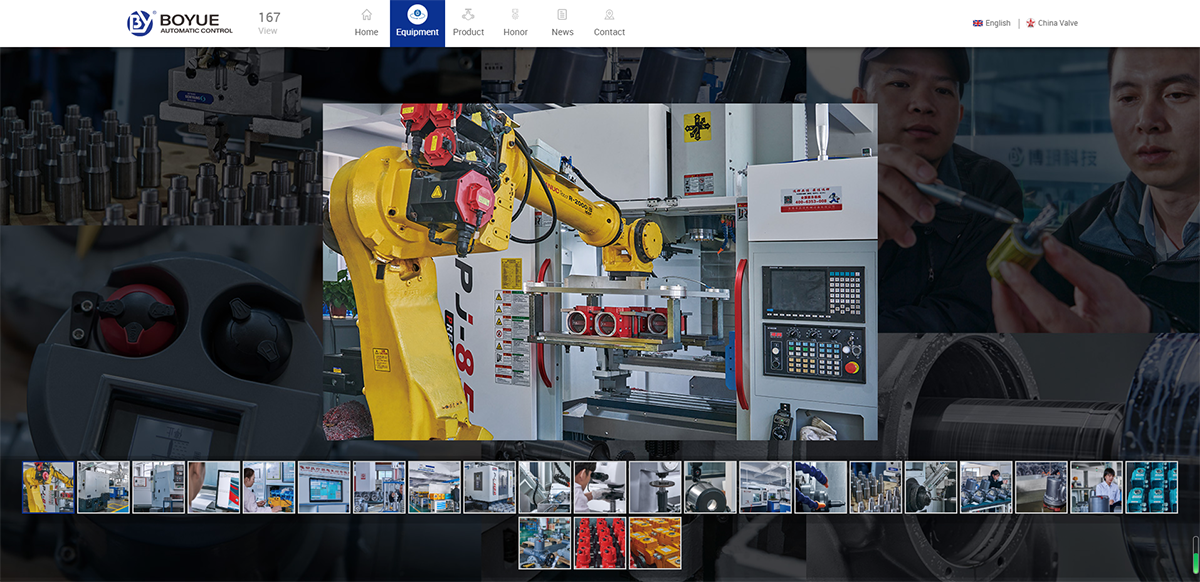Go to the Contact page

click(609, 23)
